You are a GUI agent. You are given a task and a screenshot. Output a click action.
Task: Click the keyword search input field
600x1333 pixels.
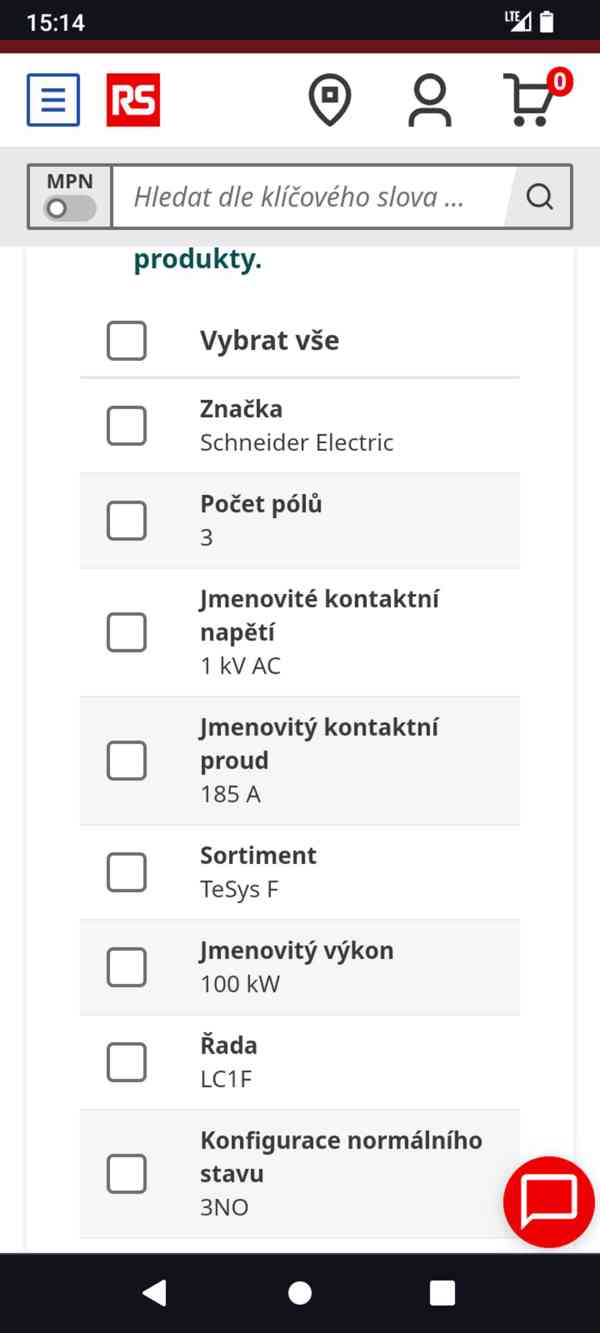click(310, 197)
